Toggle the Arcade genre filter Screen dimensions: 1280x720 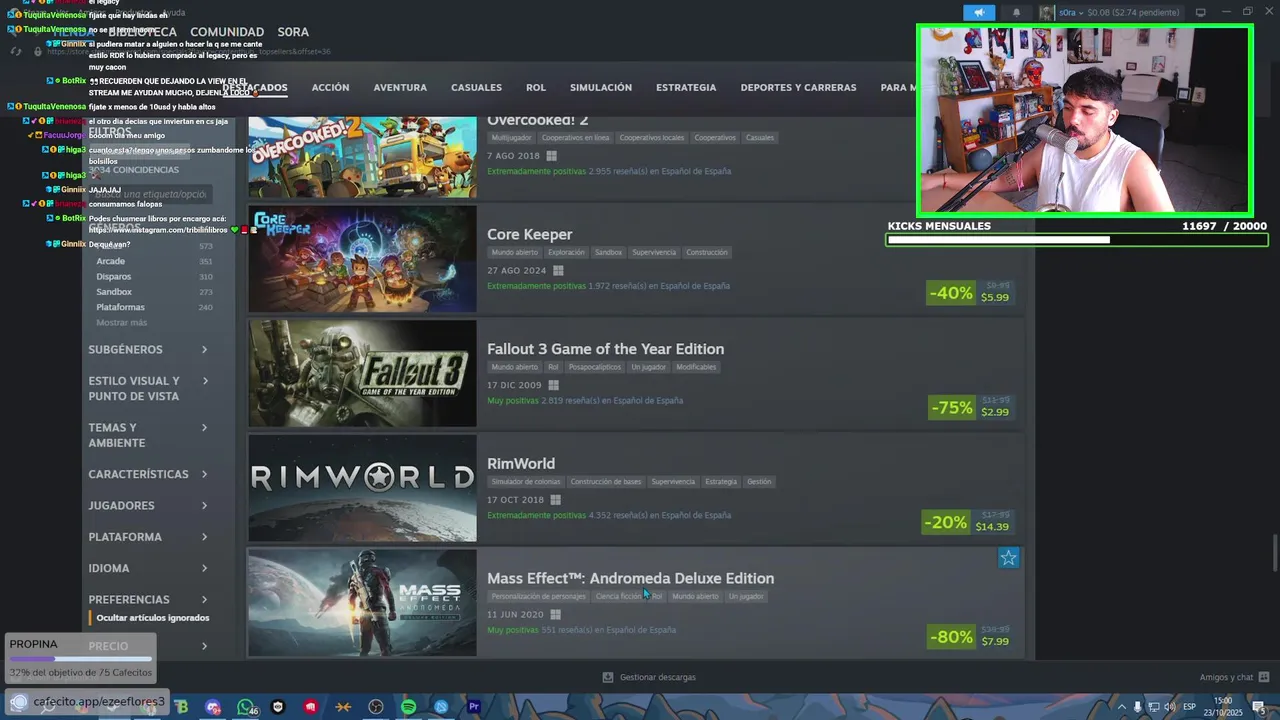154,262
